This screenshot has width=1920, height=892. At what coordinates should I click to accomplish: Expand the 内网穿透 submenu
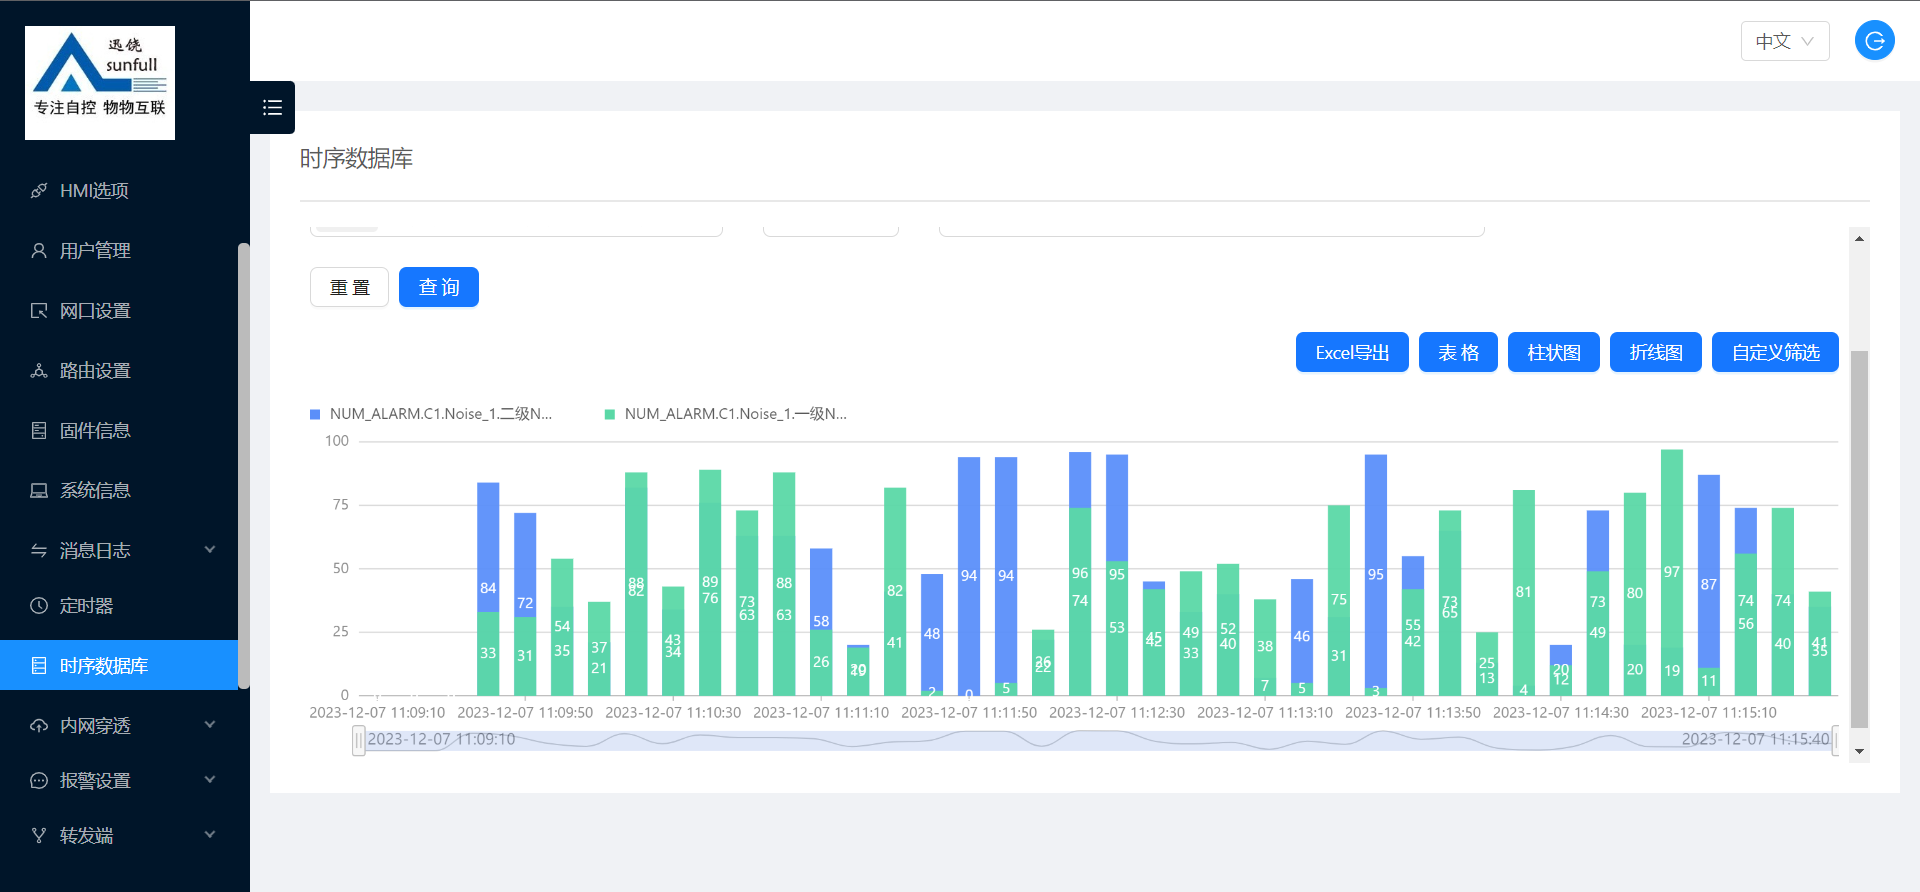[210, 725]
